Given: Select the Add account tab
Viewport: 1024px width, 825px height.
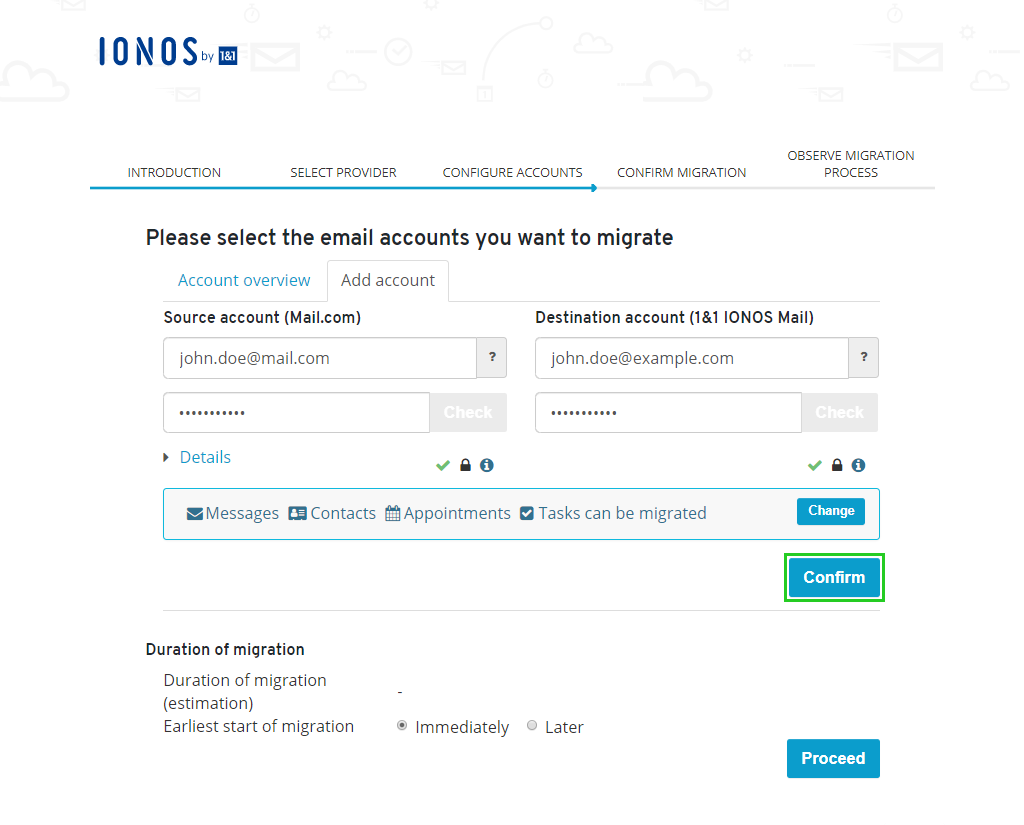Looking at the screenshot, I should (x=388, y=281).
